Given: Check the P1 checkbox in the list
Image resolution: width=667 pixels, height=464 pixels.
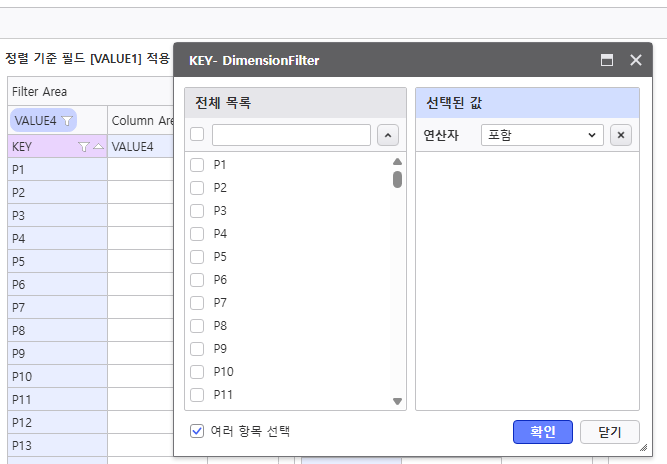Looking at the screenshot, I should 197,165.
